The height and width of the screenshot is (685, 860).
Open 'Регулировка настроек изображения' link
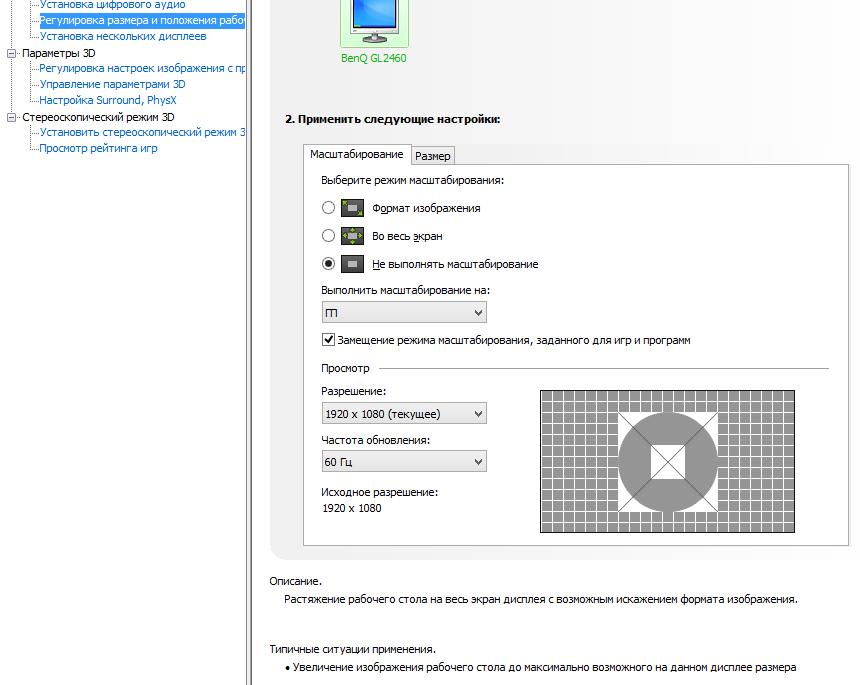click(x=142, y=69)
